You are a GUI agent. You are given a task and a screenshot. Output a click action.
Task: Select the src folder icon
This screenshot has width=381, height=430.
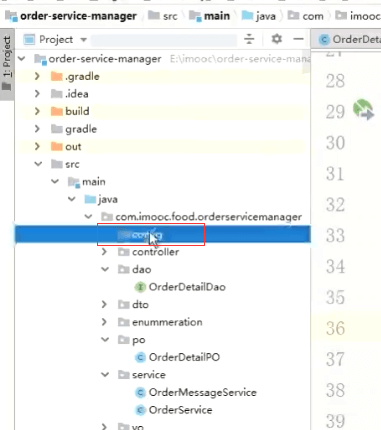tap(57, 164)
